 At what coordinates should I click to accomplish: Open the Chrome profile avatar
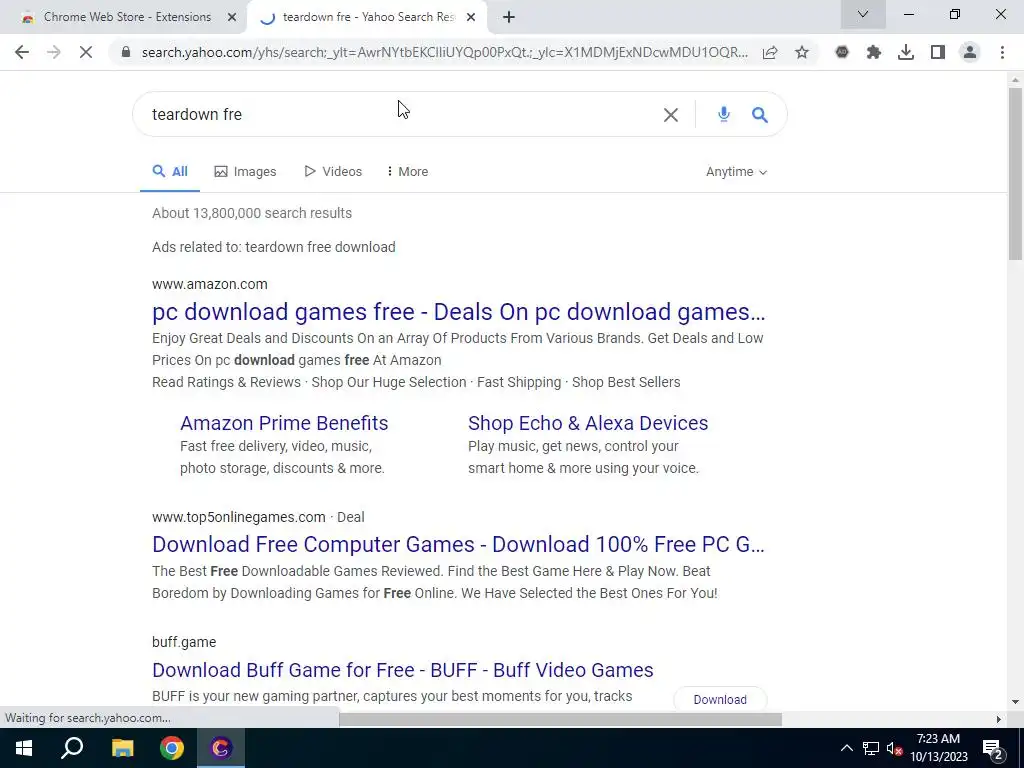point(970,52)
